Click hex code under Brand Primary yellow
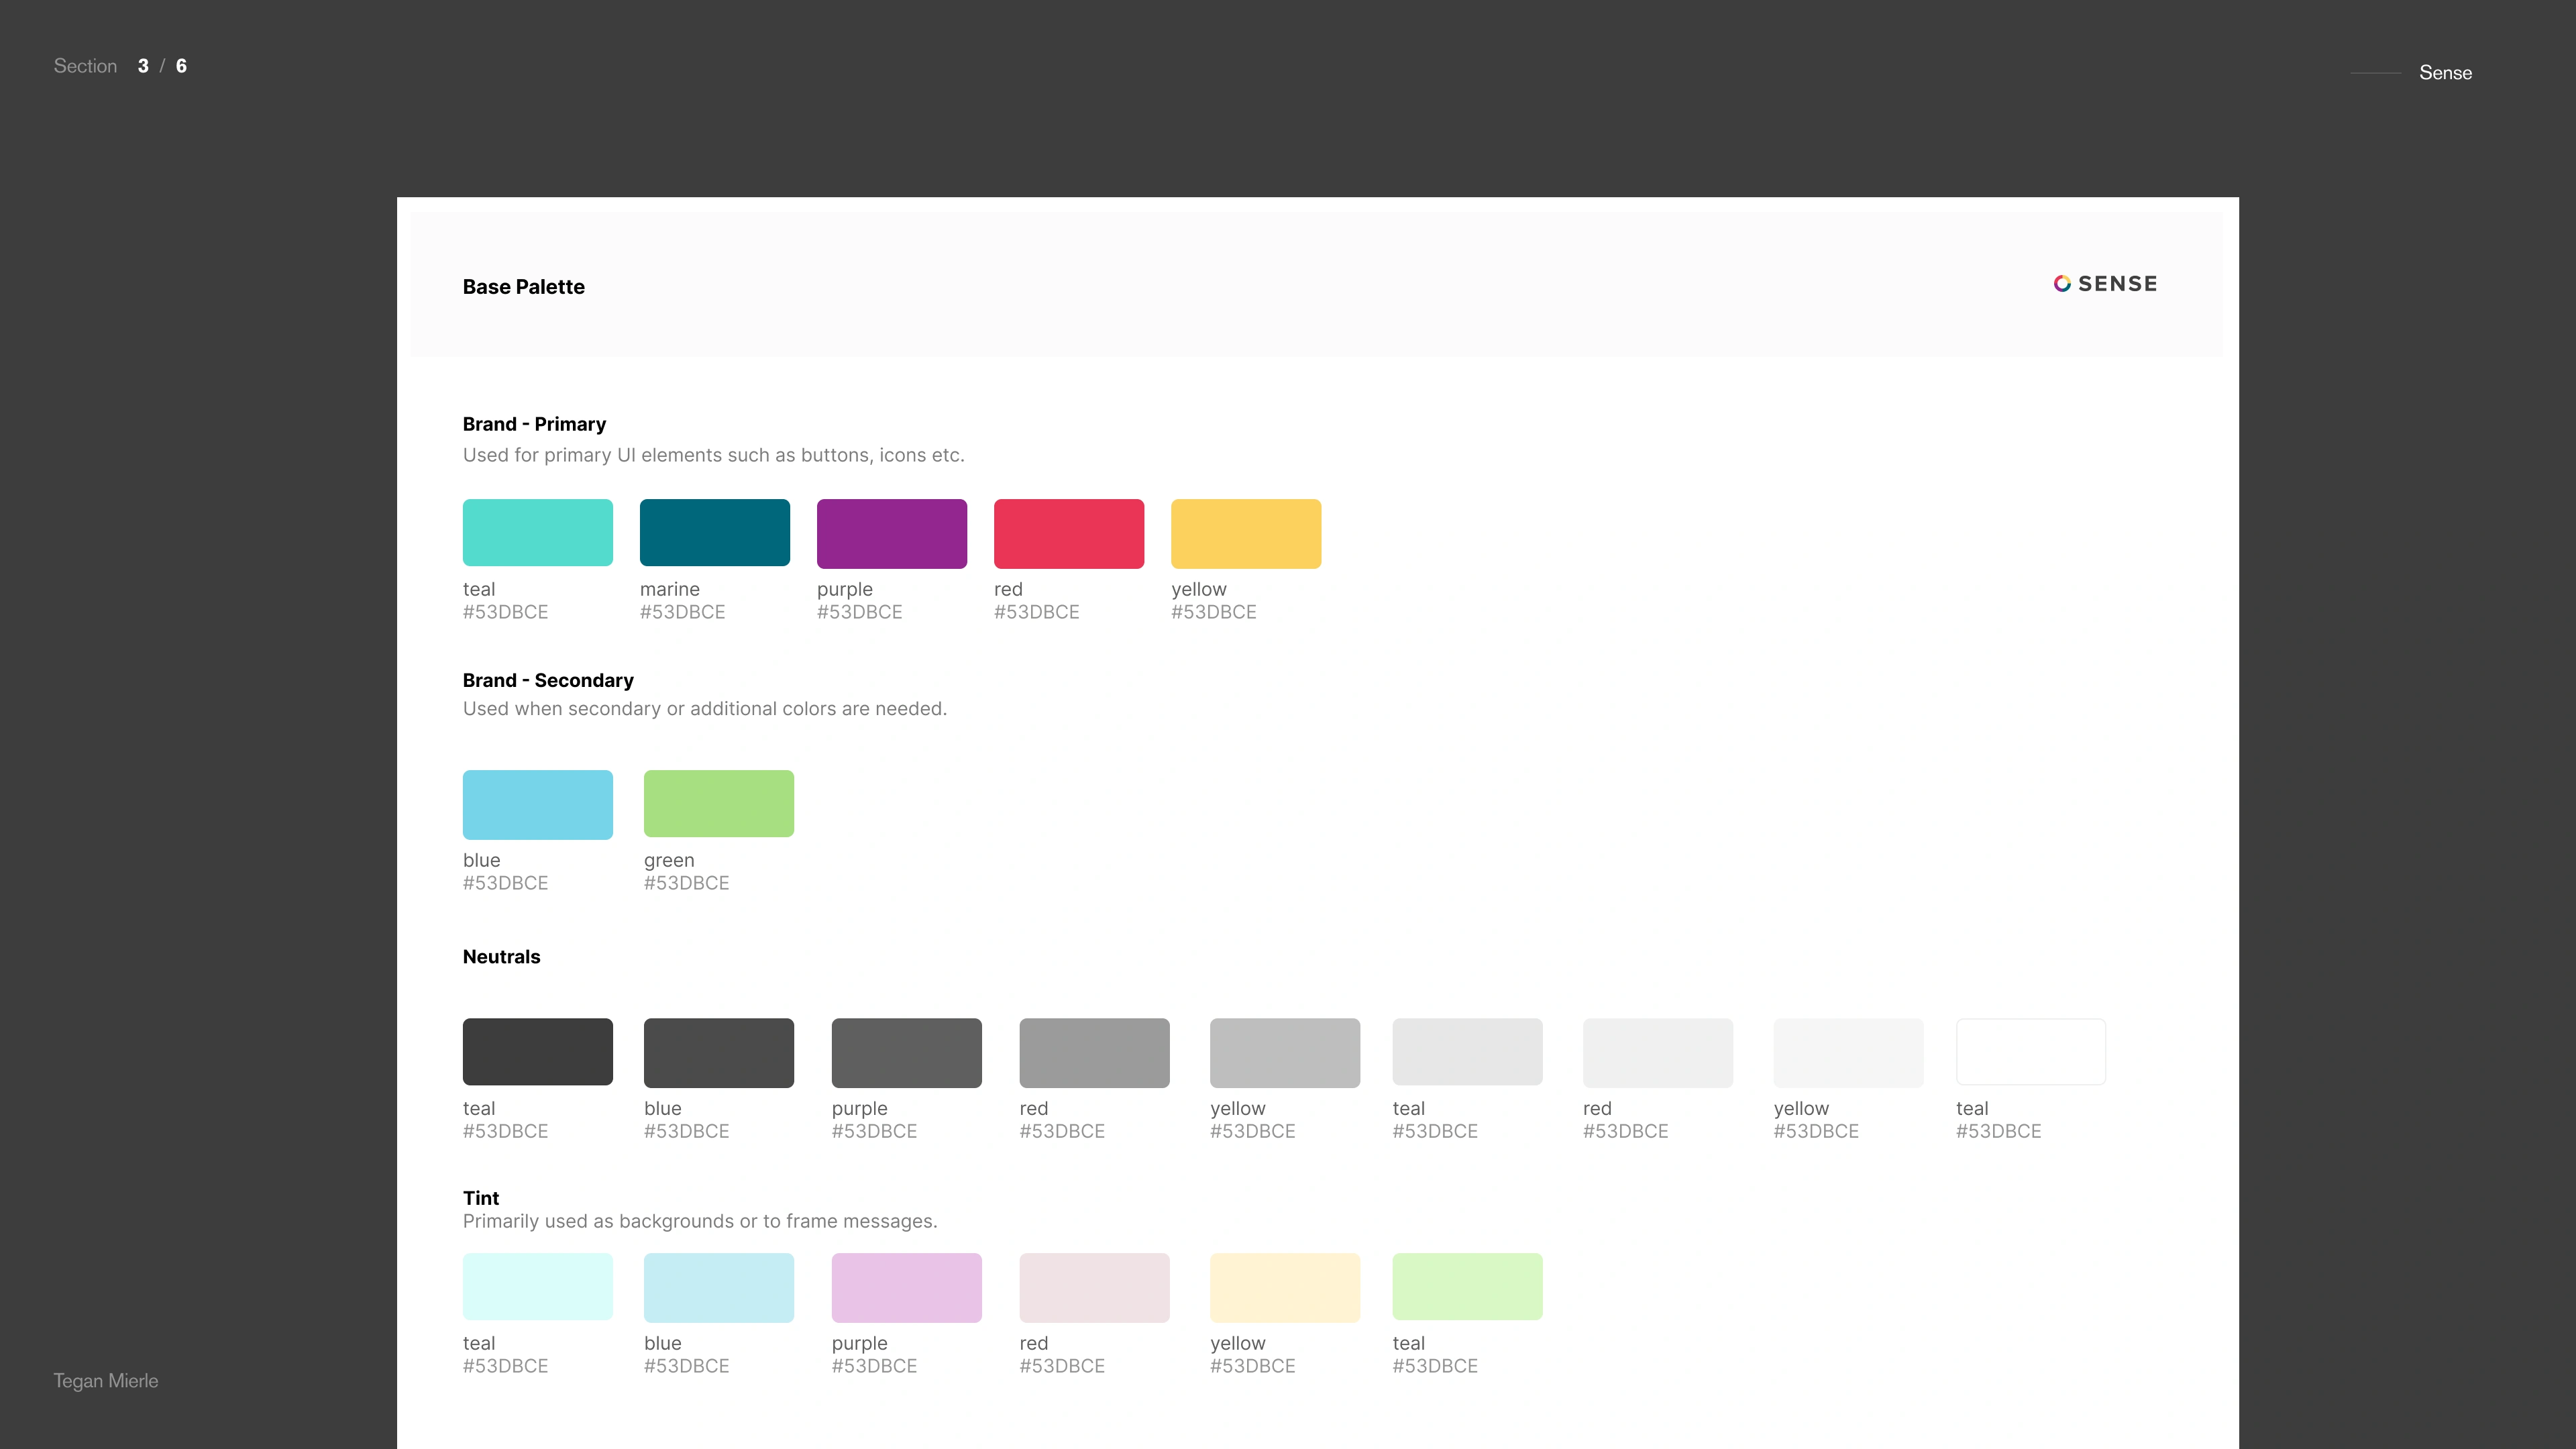 click(x=1213, y=612)
